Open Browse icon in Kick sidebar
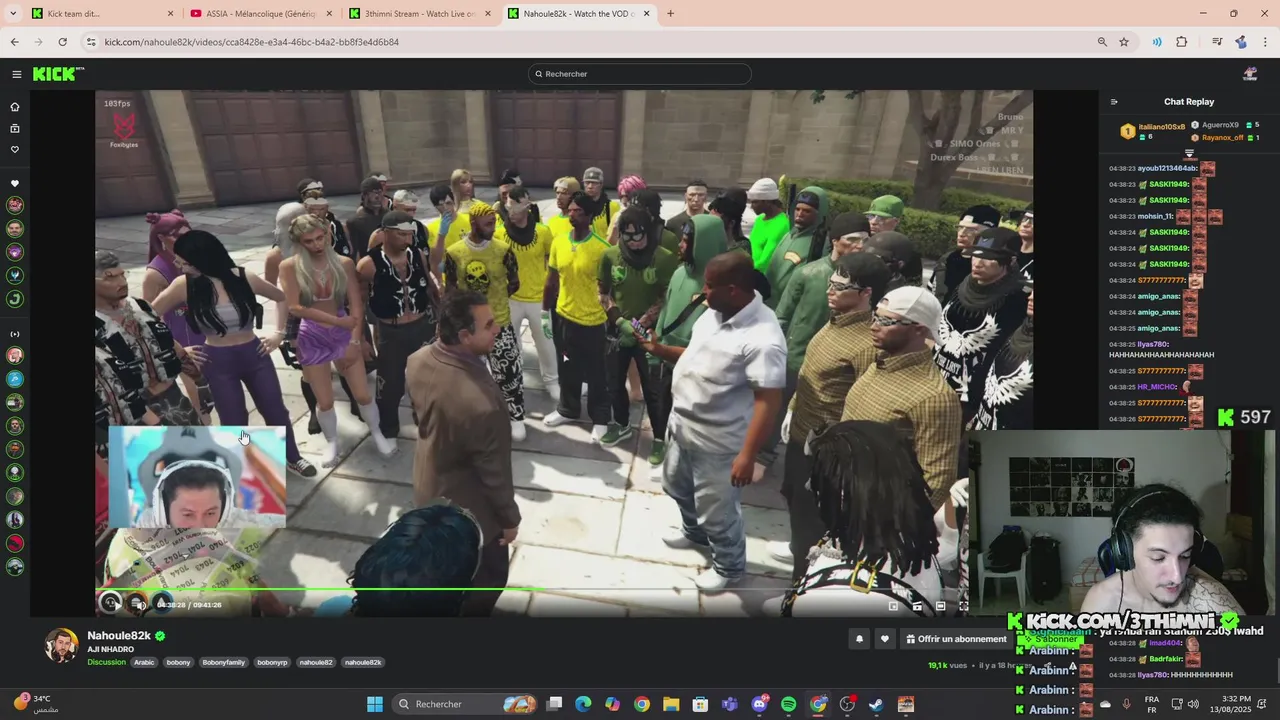Viewport: 1280px width, 720px height. pos(15,128)
